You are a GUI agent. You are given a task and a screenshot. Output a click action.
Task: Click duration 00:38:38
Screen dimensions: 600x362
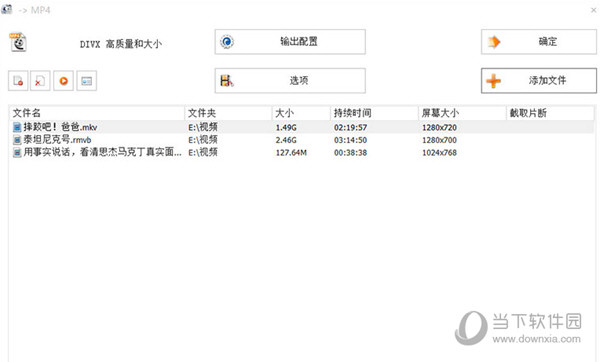click(x=350, y=153)
